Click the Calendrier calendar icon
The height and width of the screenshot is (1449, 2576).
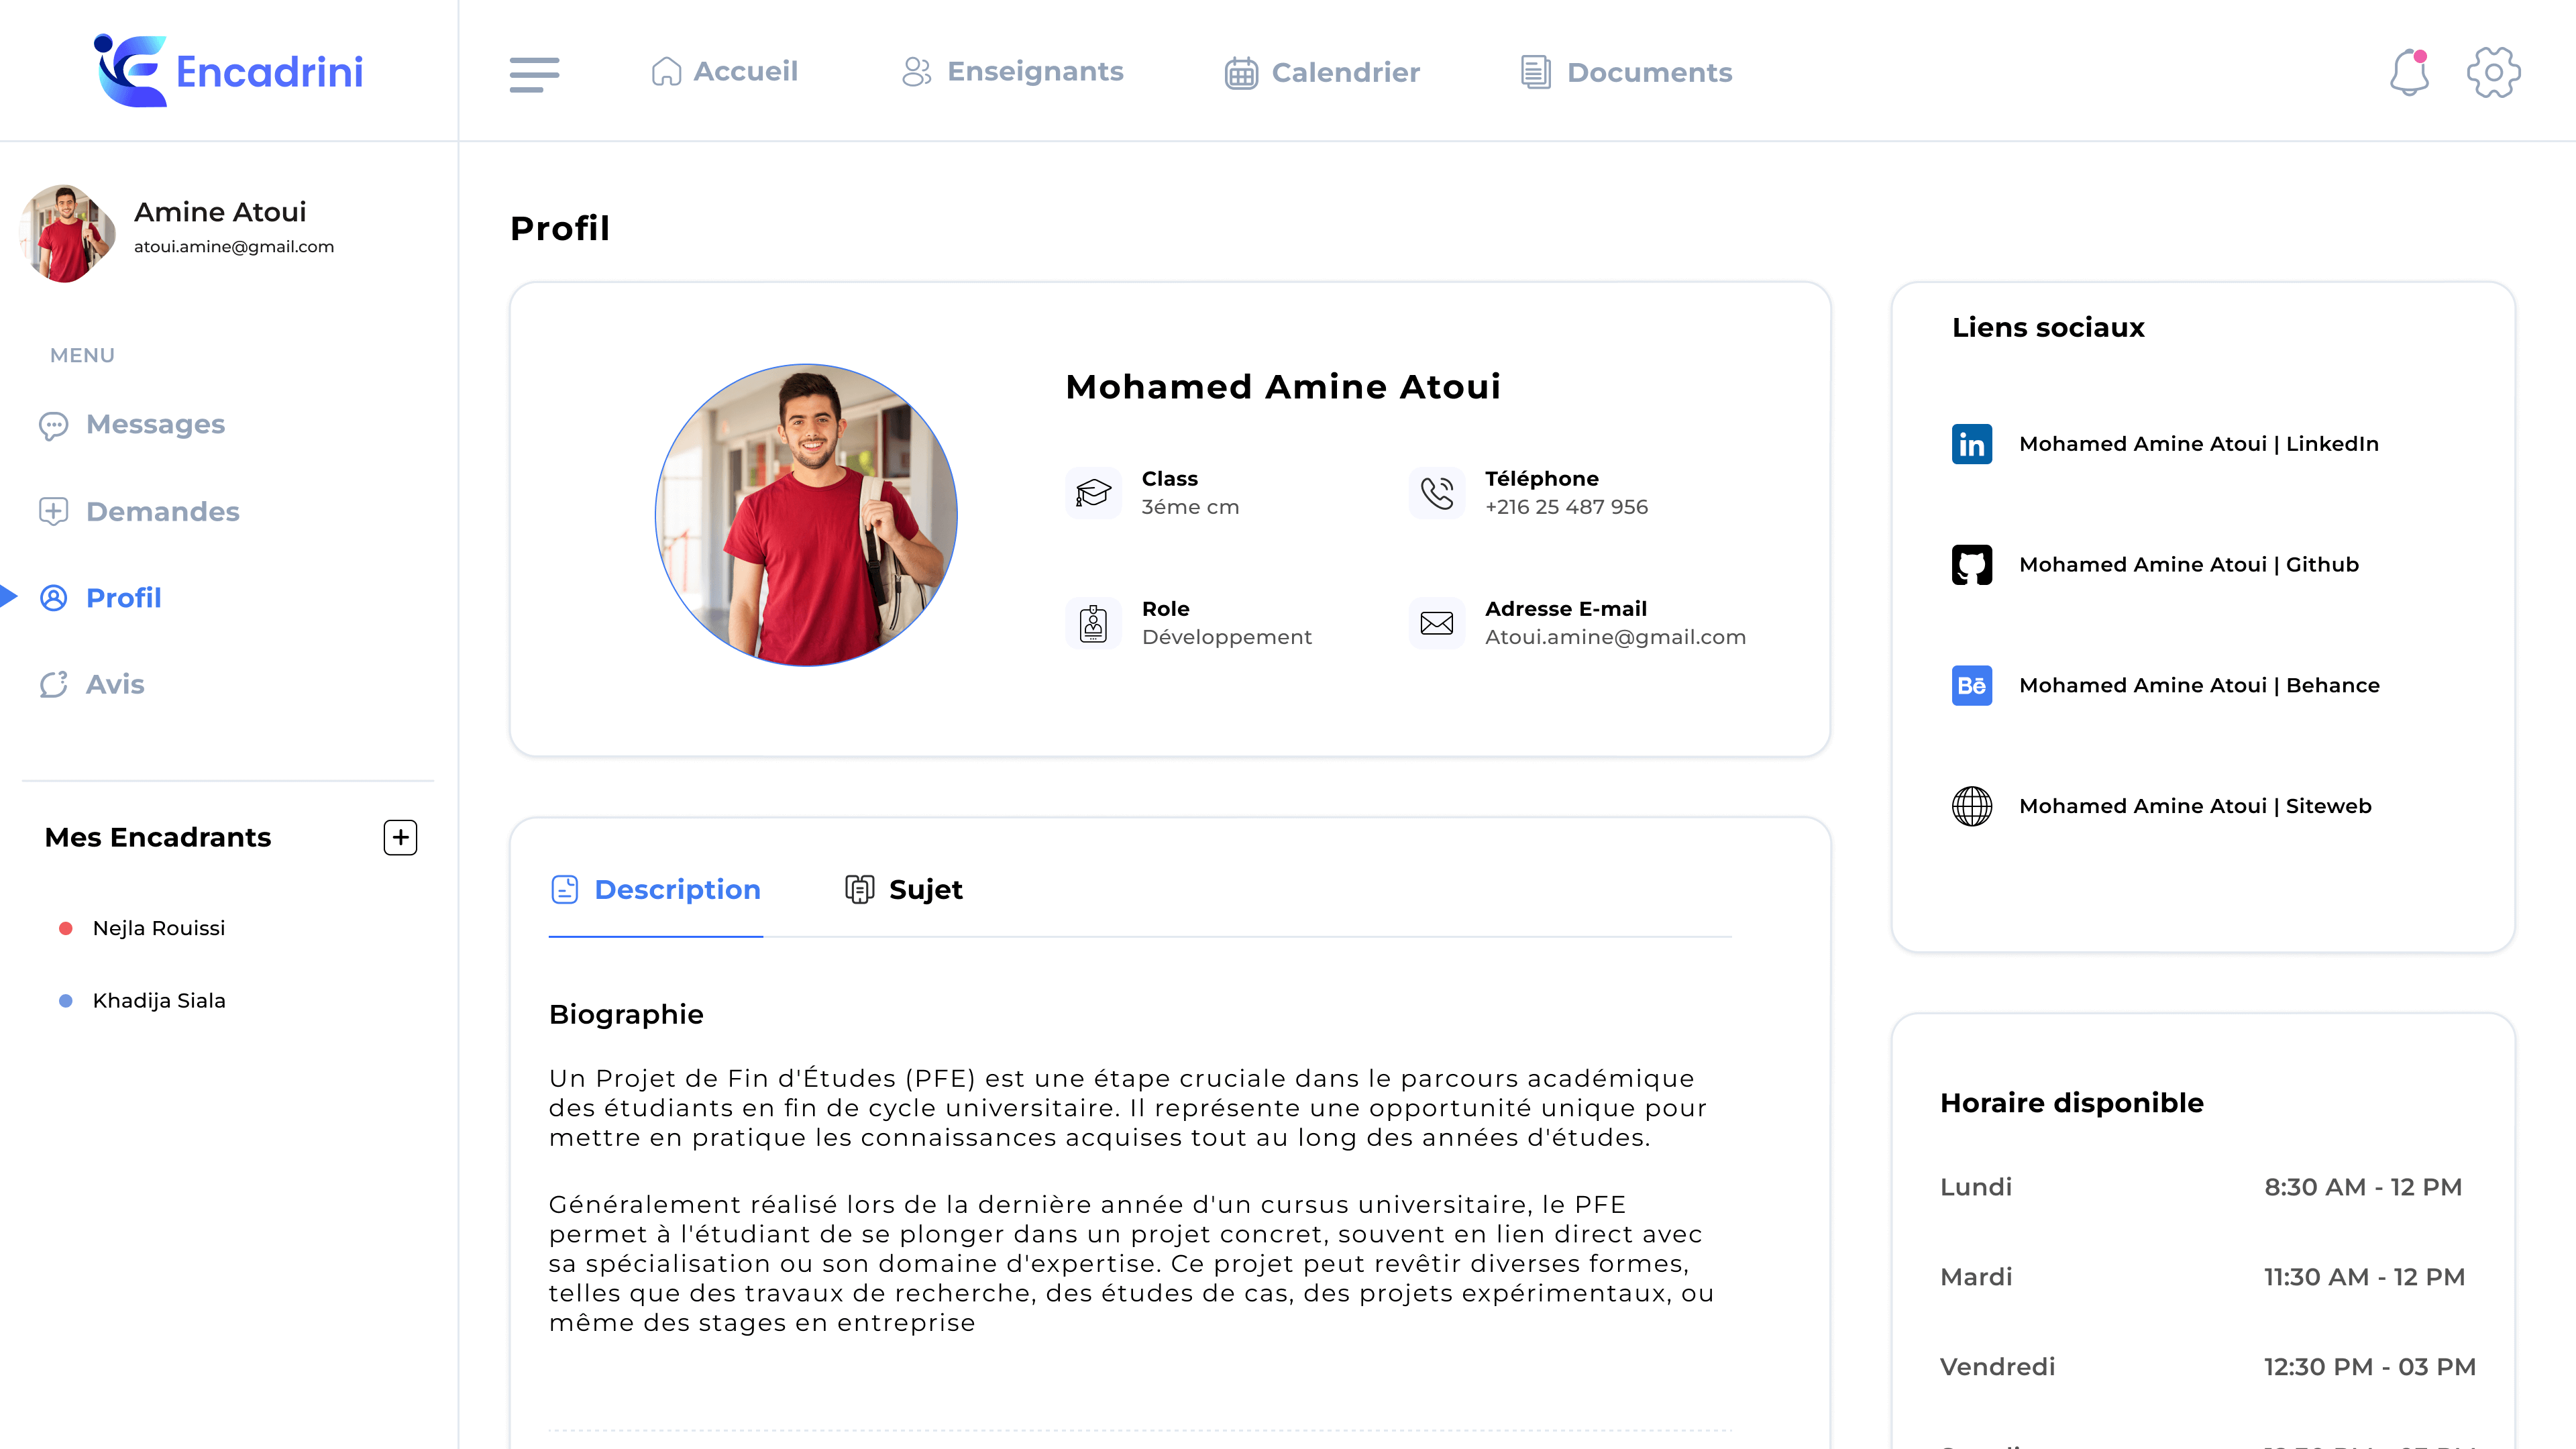click(1241, 73)
